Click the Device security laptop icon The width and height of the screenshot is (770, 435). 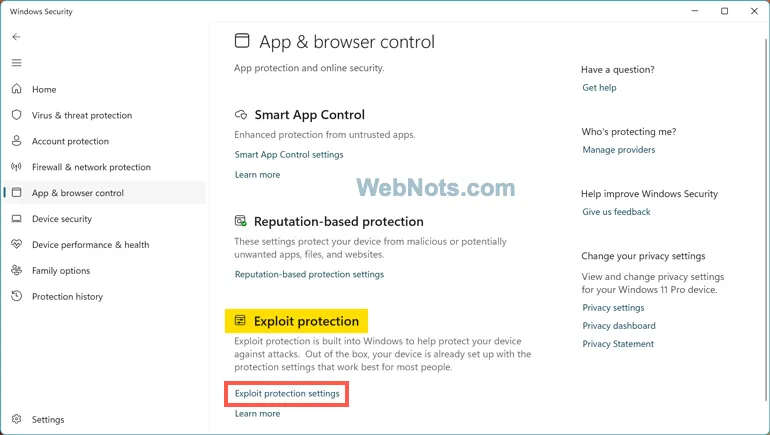17,218
